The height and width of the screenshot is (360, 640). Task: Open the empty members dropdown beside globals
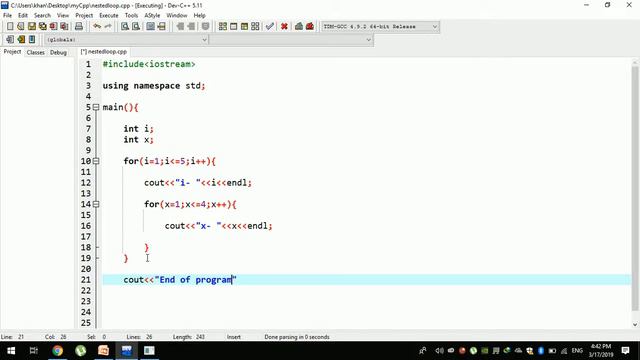tap(291, 40)
